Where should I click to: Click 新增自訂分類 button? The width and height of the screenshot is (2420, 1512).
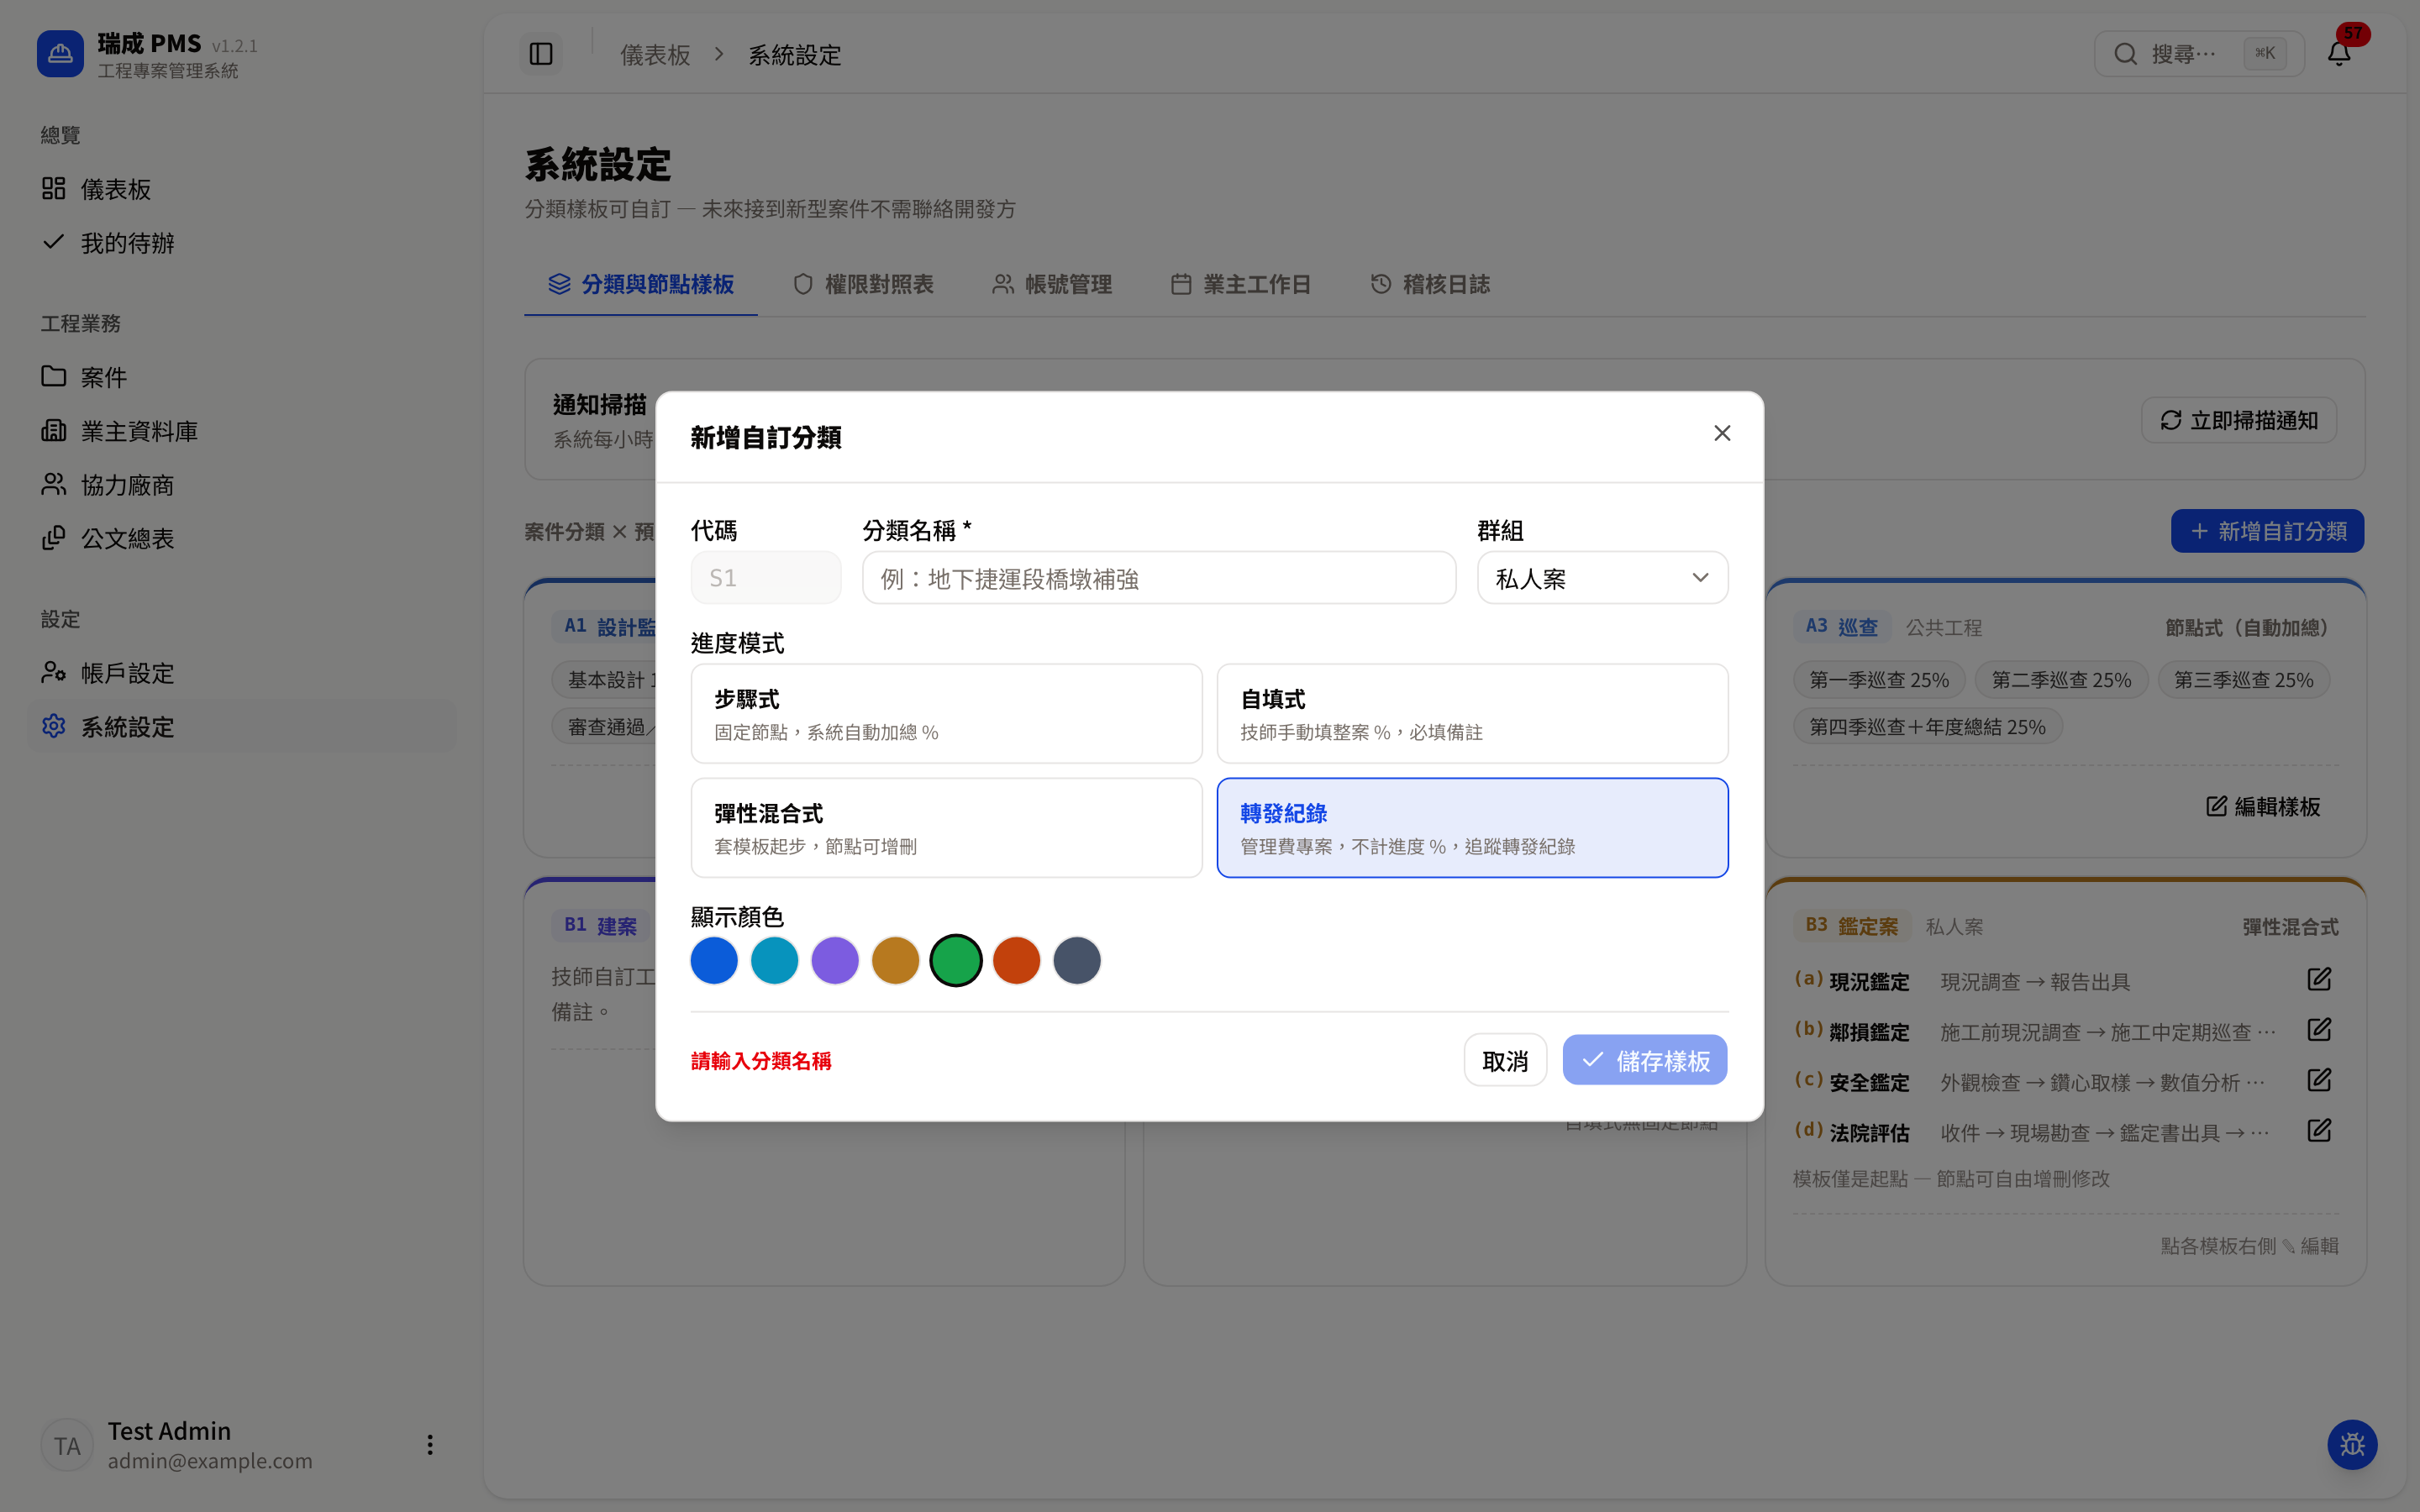[x=2267, y=531]
